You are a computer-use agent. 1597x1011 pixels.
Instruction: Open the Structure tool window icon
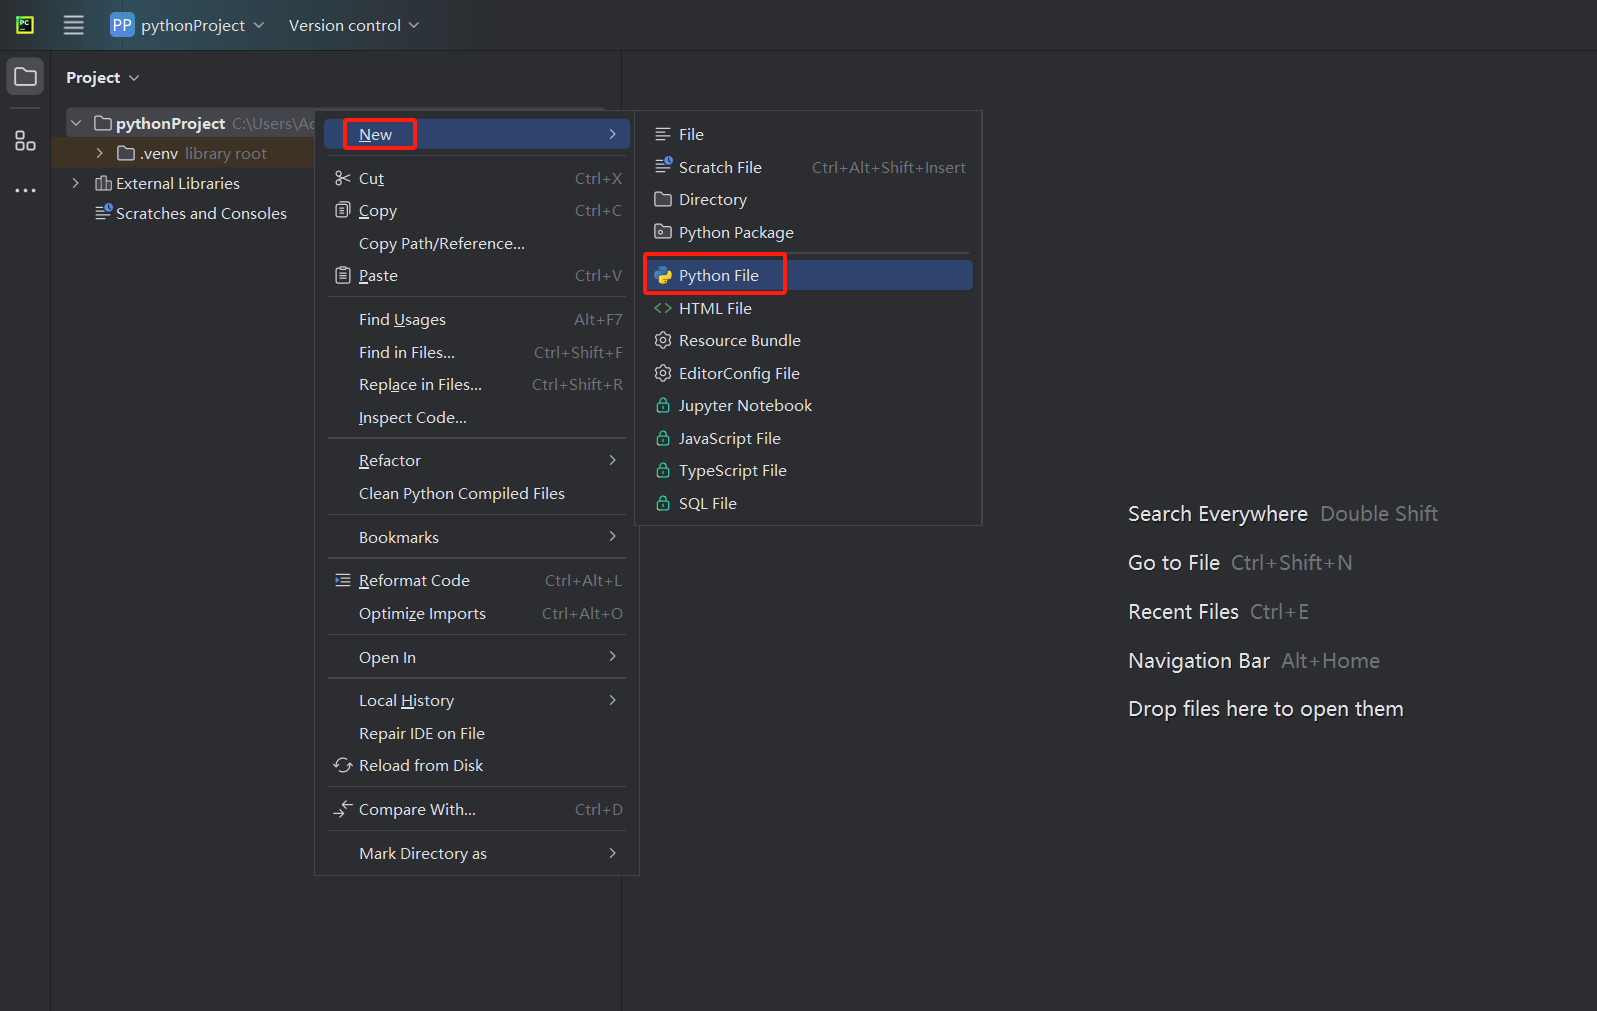[25, 141]
